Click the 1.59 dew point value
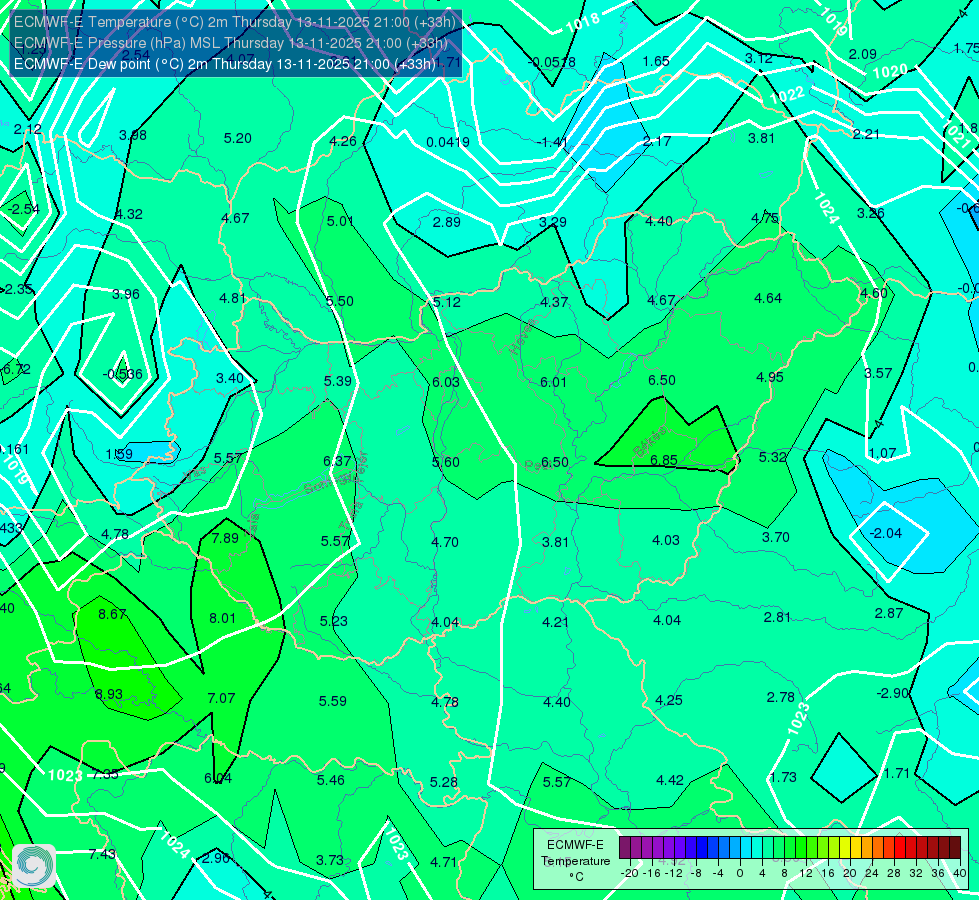979x900 pixels. point(119,454)
